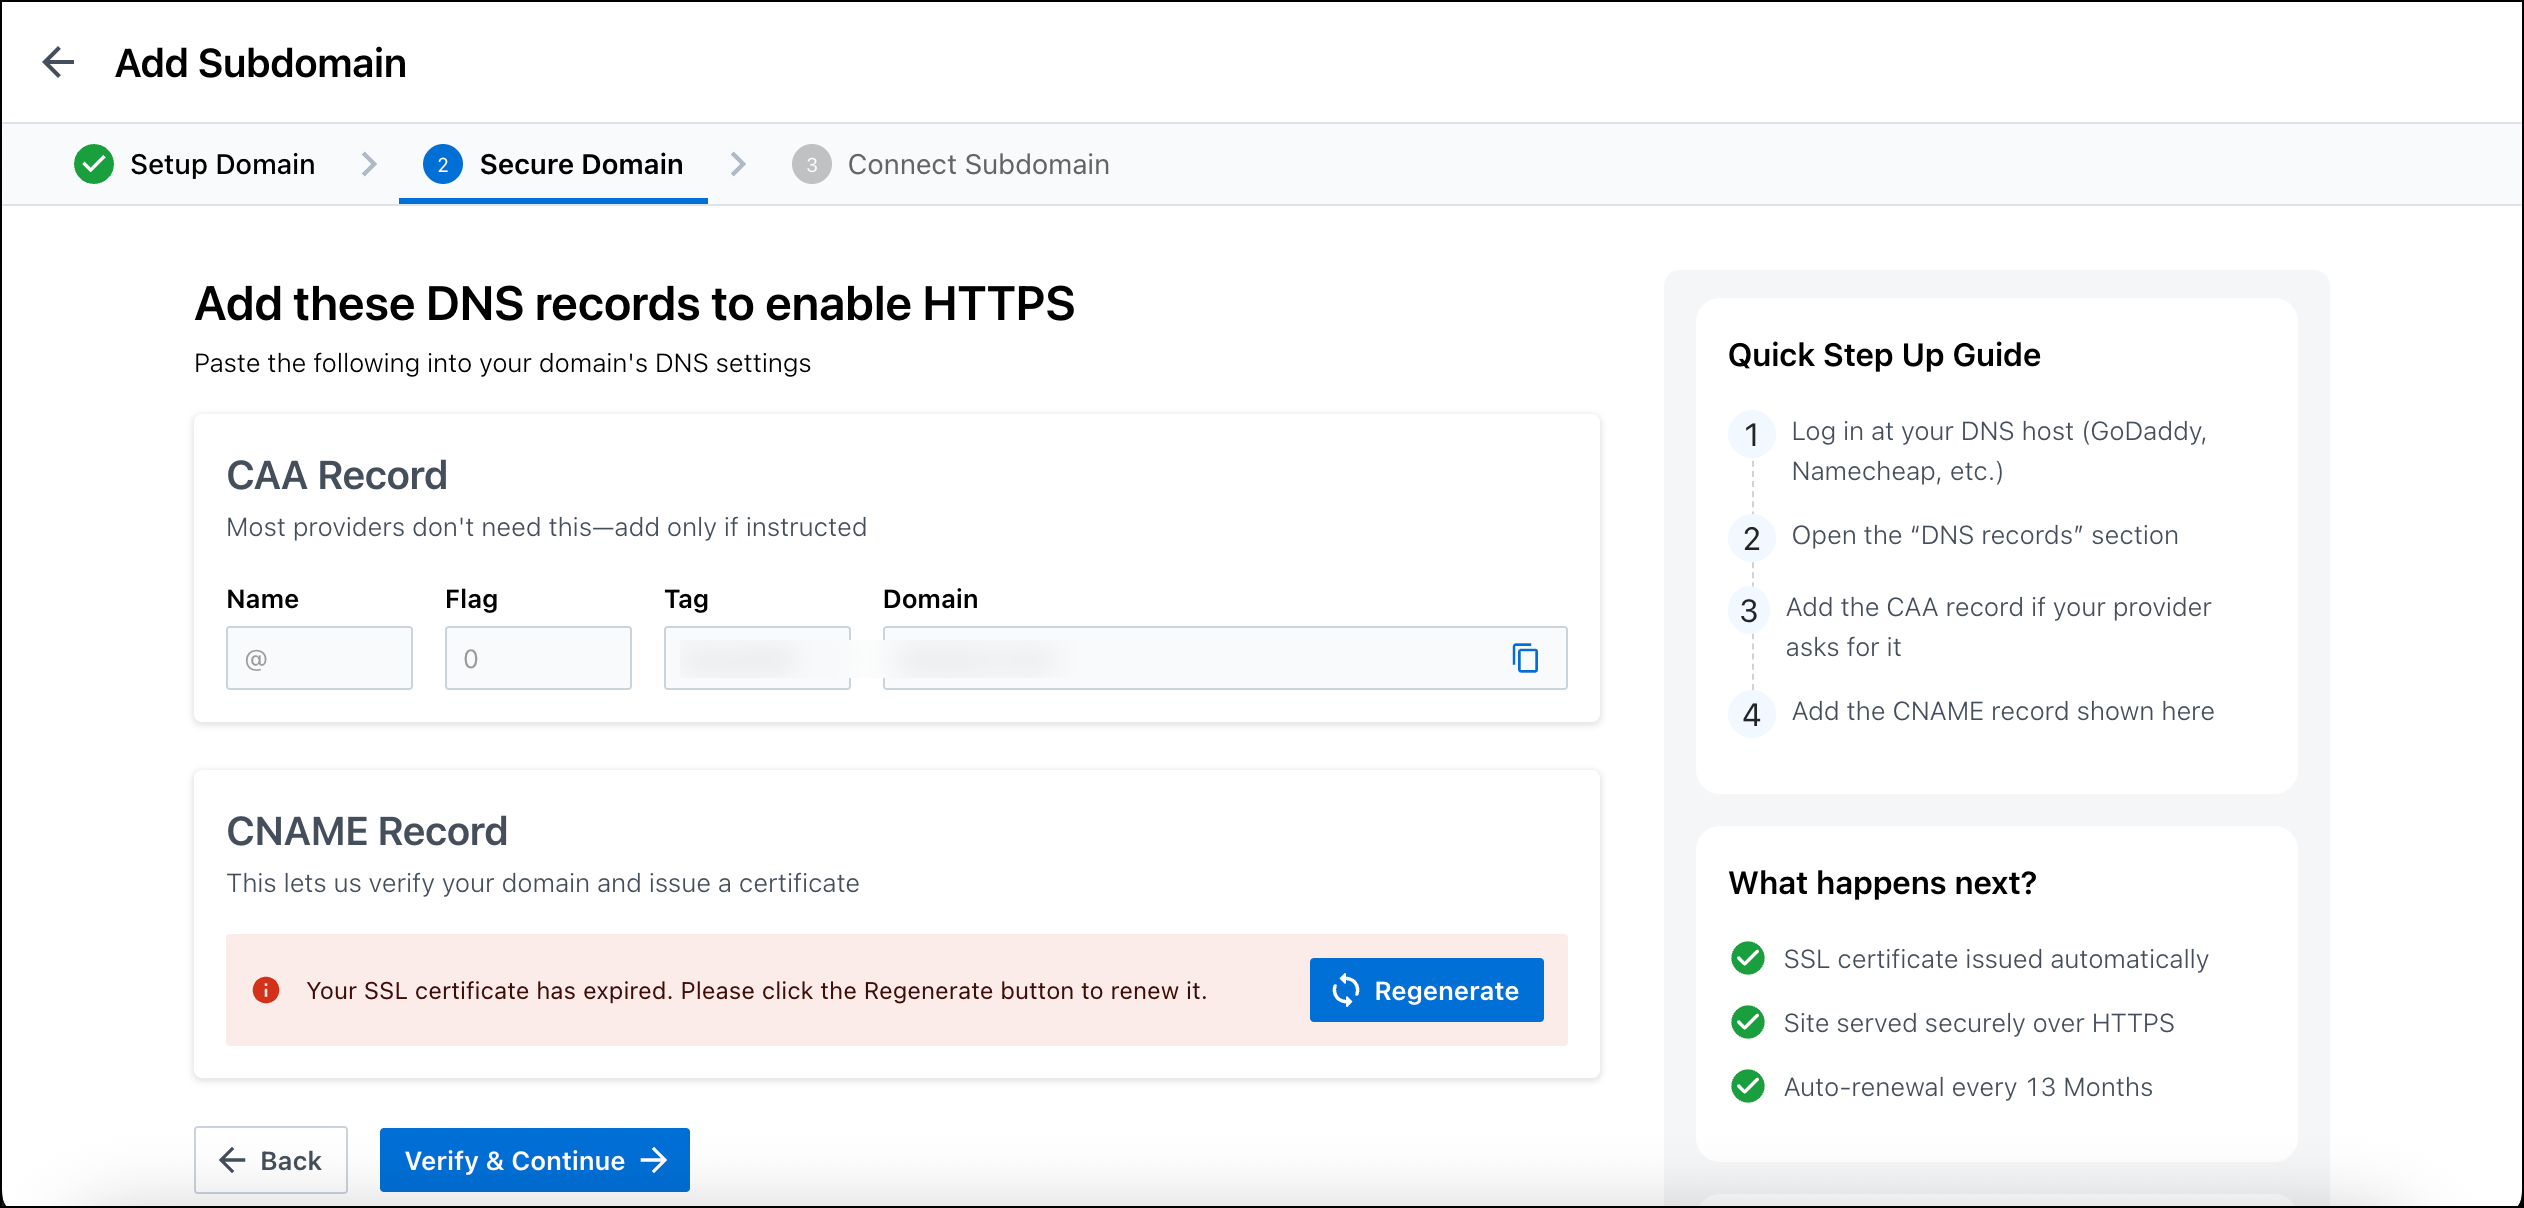
Task: Click the red error icon in SSL alert
Action: point(266,990)
